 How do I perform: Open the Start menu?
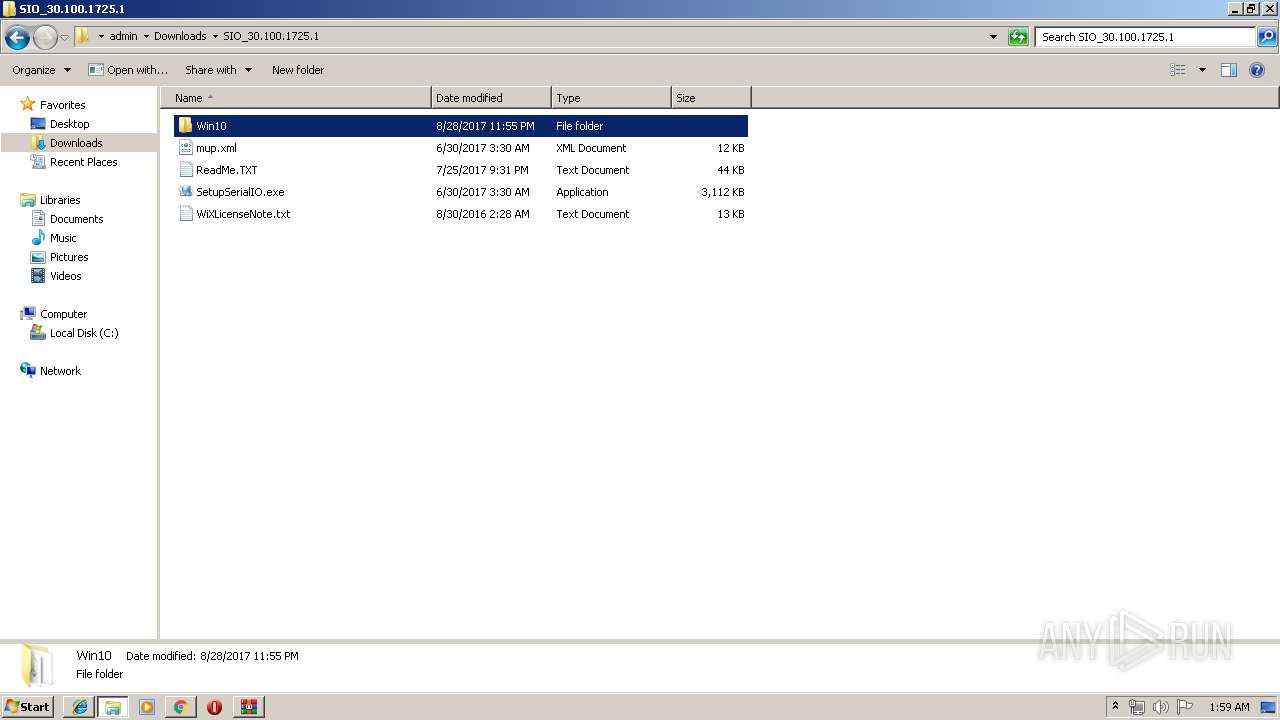[28, 706]
